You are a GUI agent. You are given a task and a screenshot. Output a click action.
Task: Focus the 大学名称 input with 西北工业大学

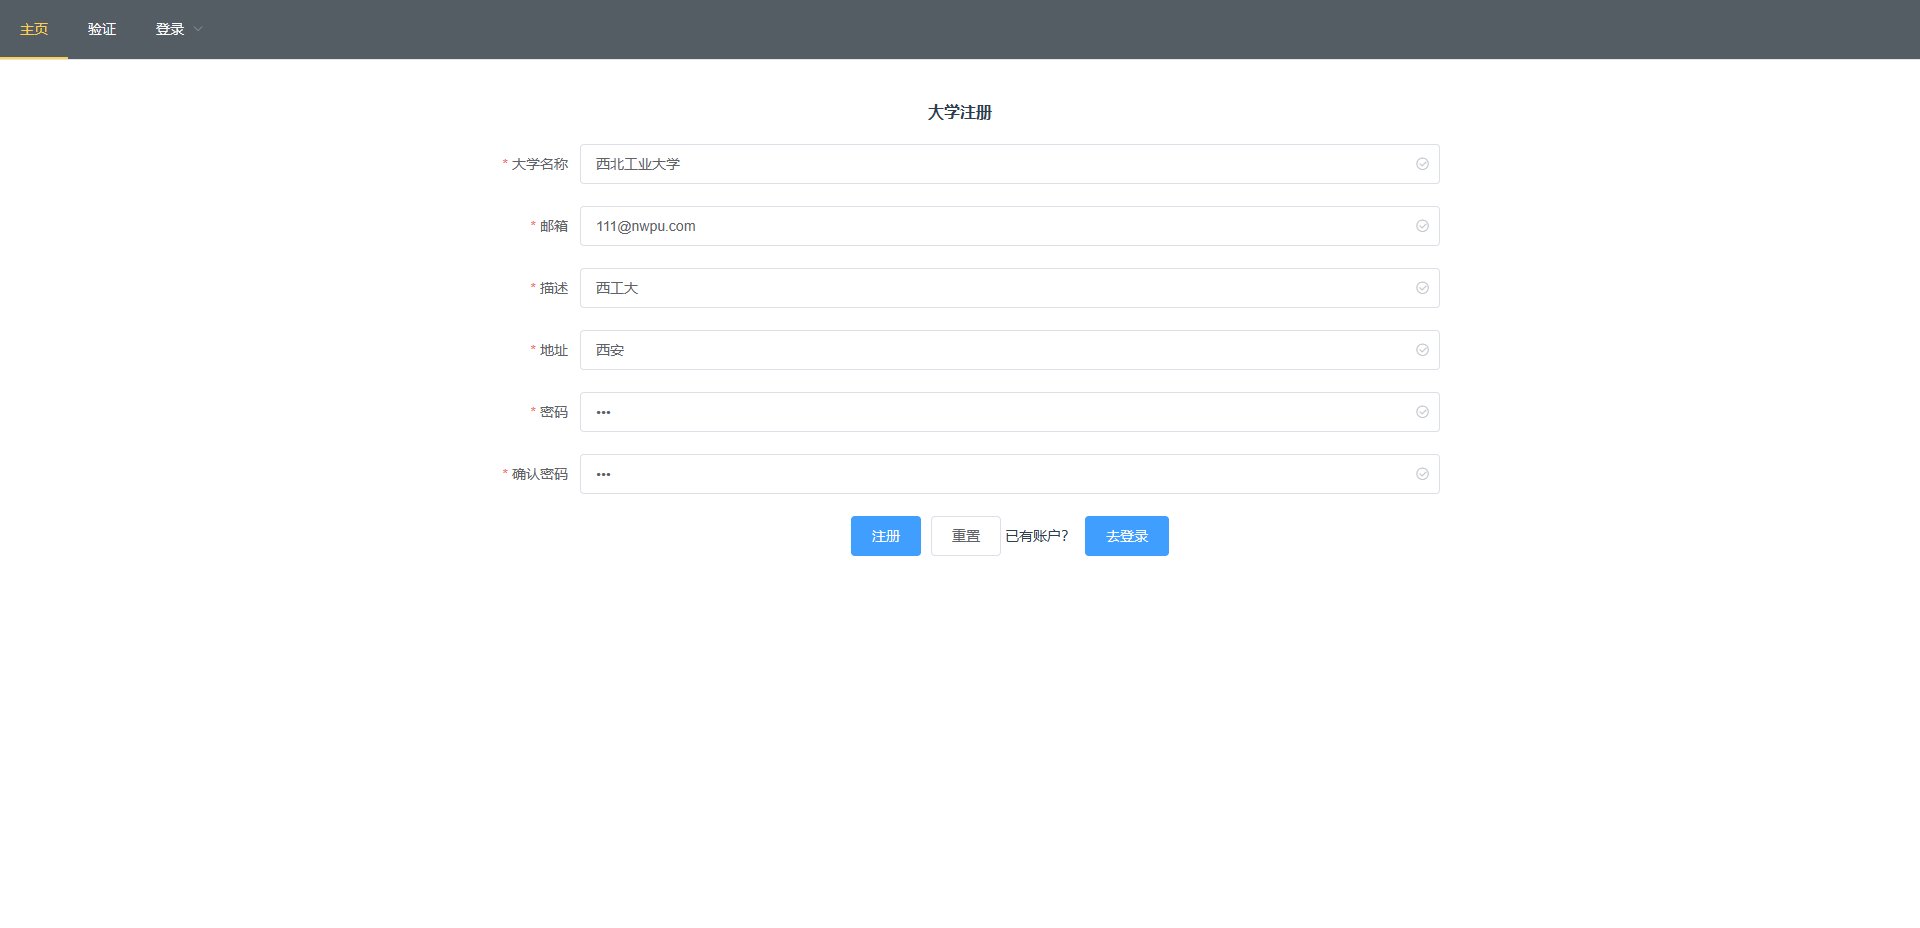(x=1010, y=164)
